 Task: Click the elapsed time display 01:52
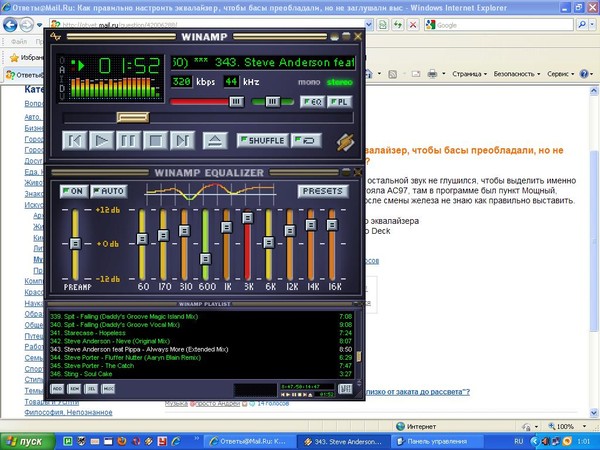(129, 66)
